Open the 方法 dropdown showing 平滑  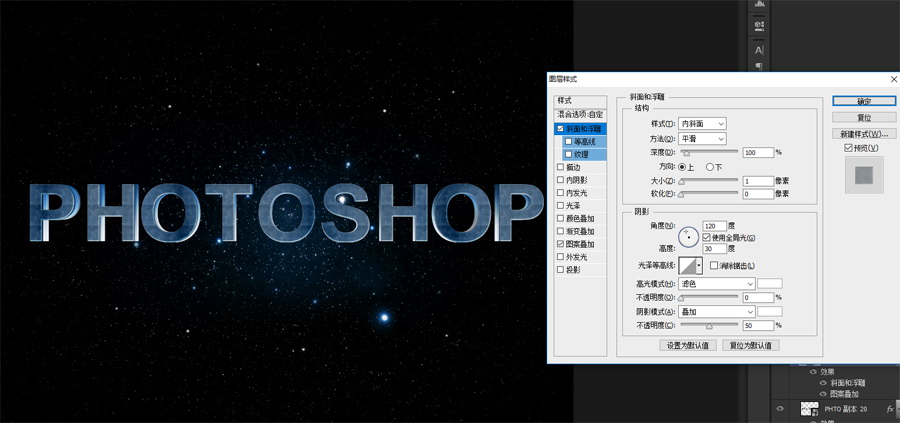(x=702, y=138)
